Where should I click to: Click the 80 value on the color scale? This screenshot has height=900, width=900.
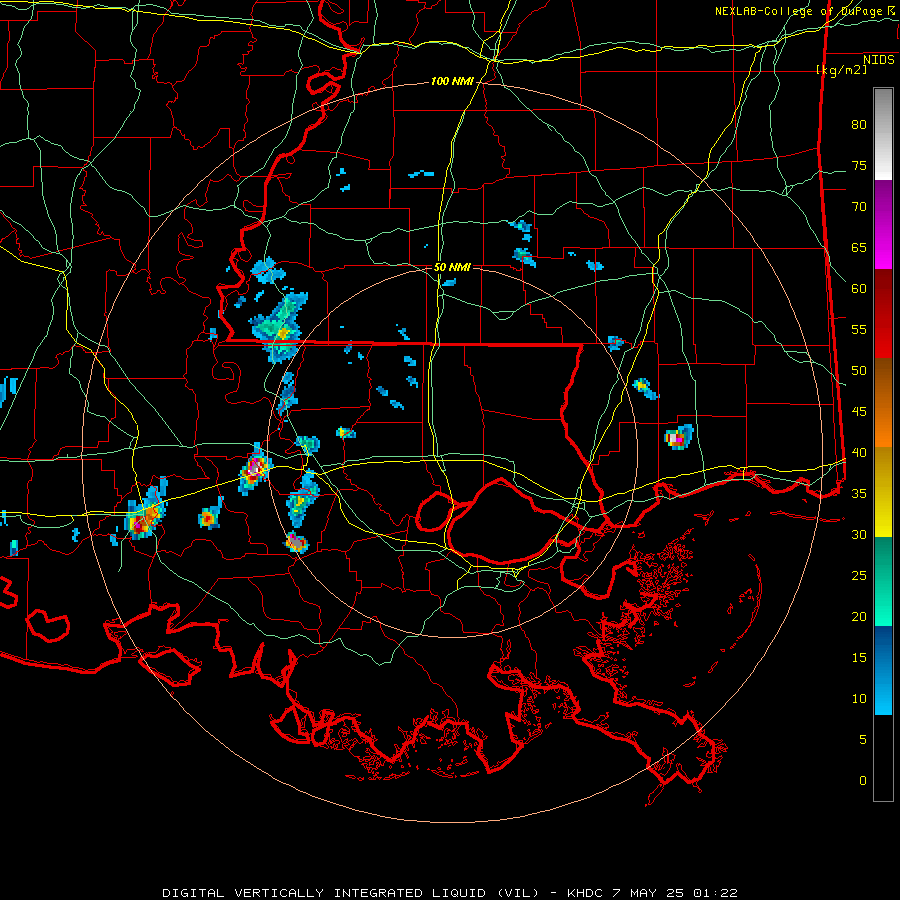coord(859,125)
